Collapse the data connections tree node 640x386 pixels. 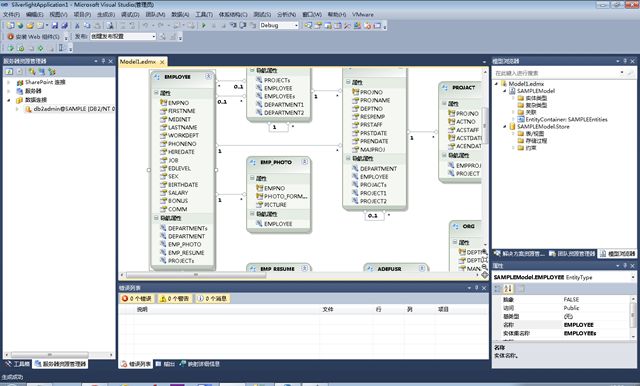point(9,100)
